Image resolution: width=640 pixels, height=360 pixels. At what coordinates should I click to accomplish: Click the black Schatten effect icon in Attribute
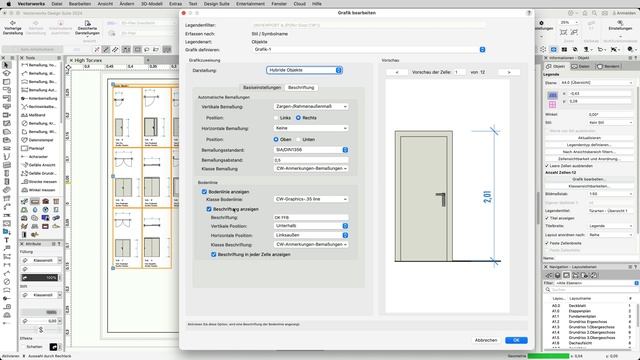point(53,347)
